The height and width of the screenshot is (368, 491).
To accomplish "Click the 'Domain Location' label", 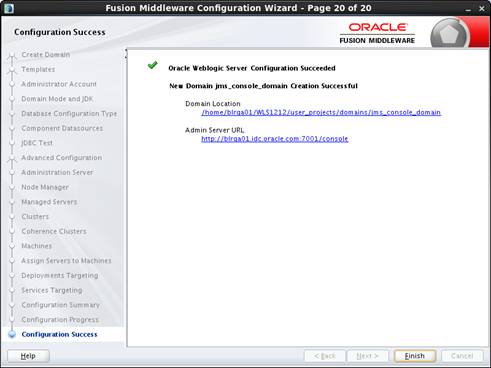I will [x=213, y=104].
